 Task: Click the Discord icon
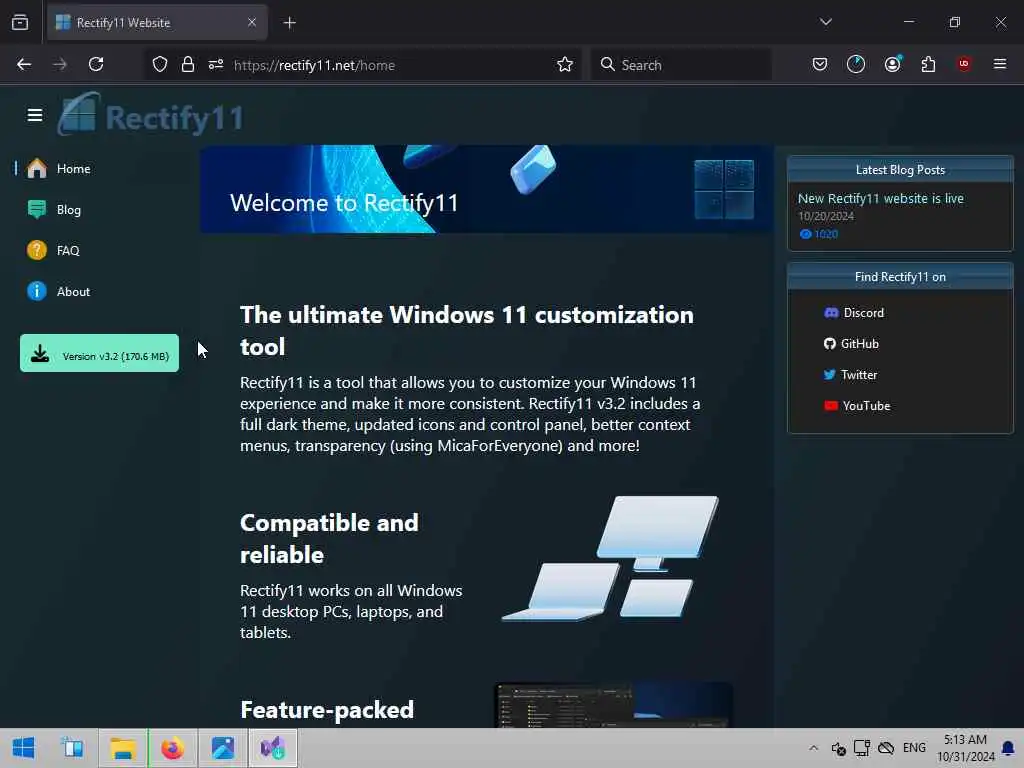tap(831, 313)
